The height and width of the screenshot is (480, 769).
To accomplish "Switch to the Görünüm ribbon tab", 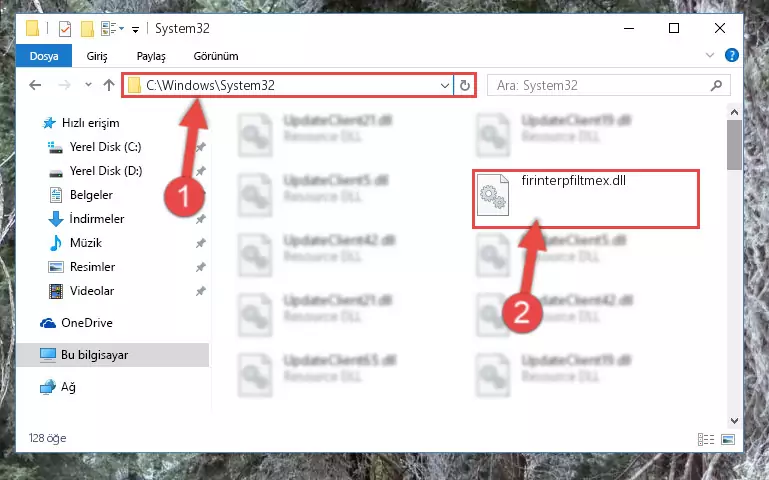I will [x=216, y=56].
